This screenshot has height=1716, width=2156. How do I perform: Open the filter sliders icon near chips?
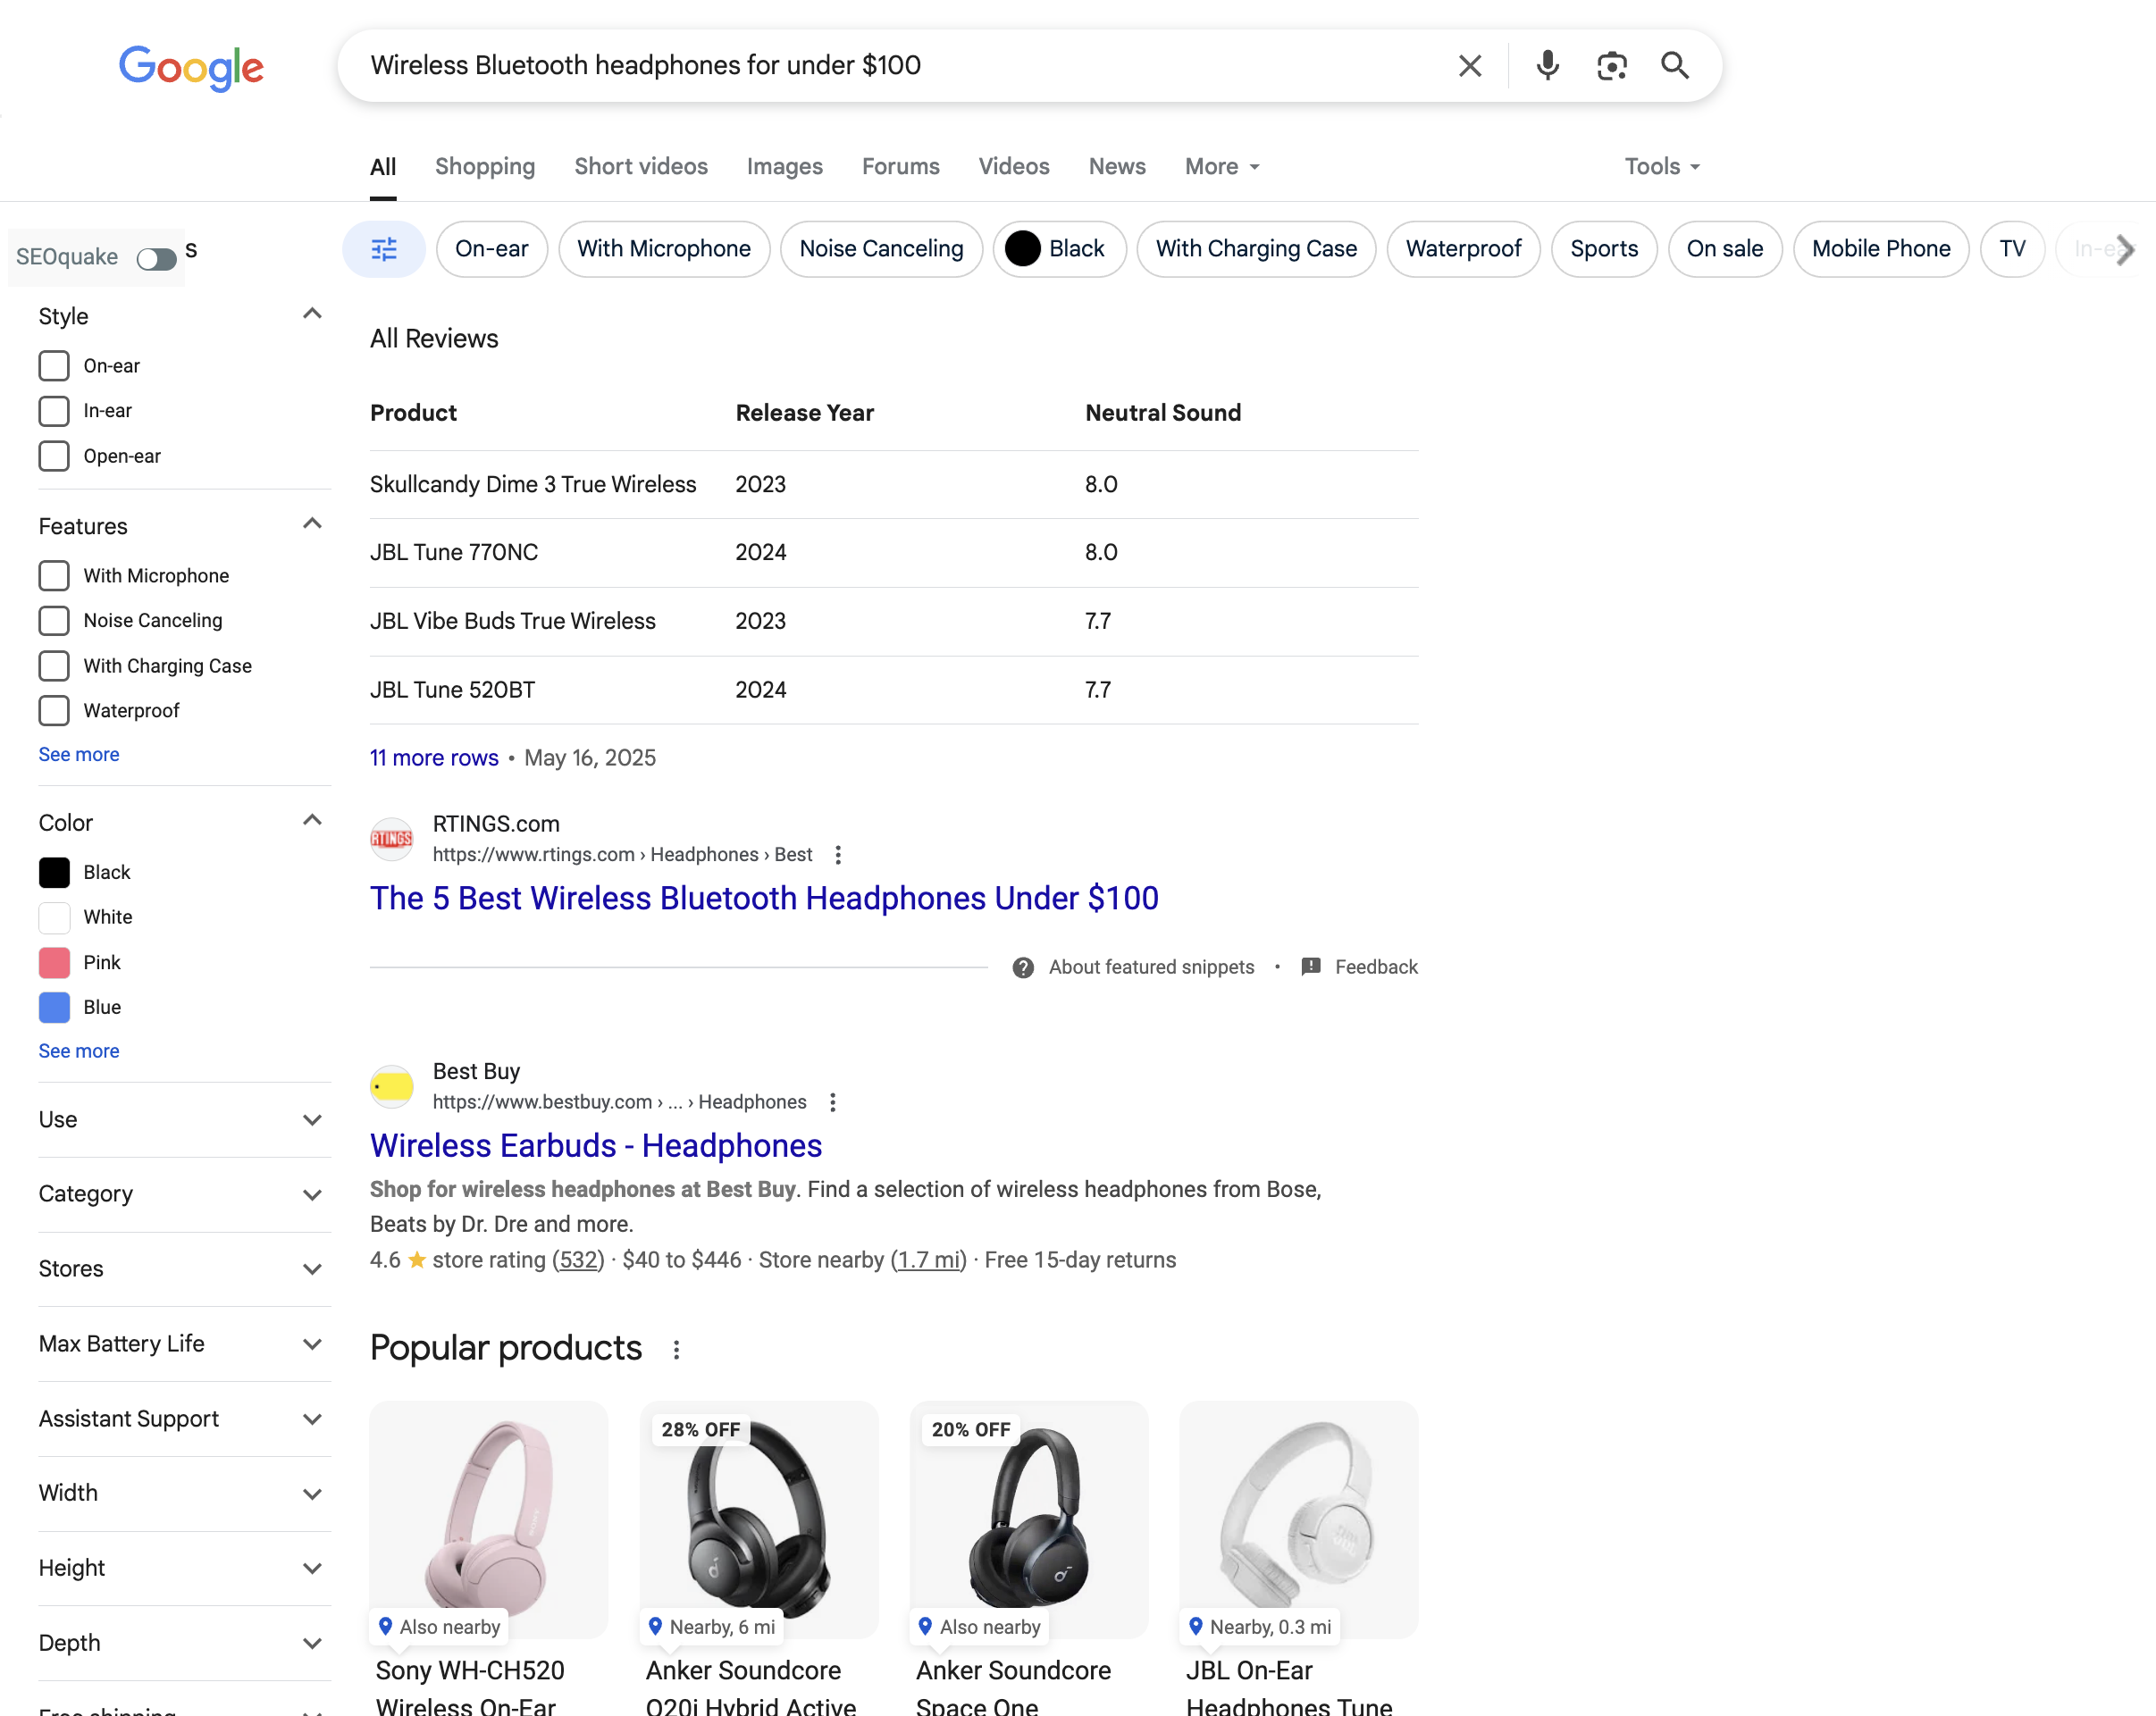384,249
